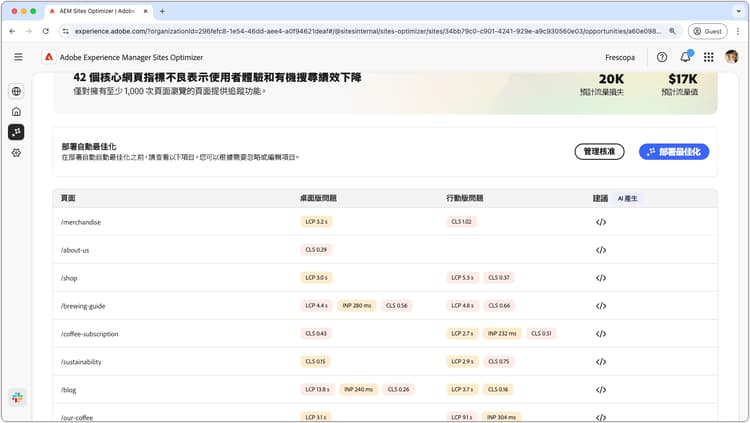Viewport: 750px width, 423px height.
Task: Select the /blog page row
Action: 385,390
